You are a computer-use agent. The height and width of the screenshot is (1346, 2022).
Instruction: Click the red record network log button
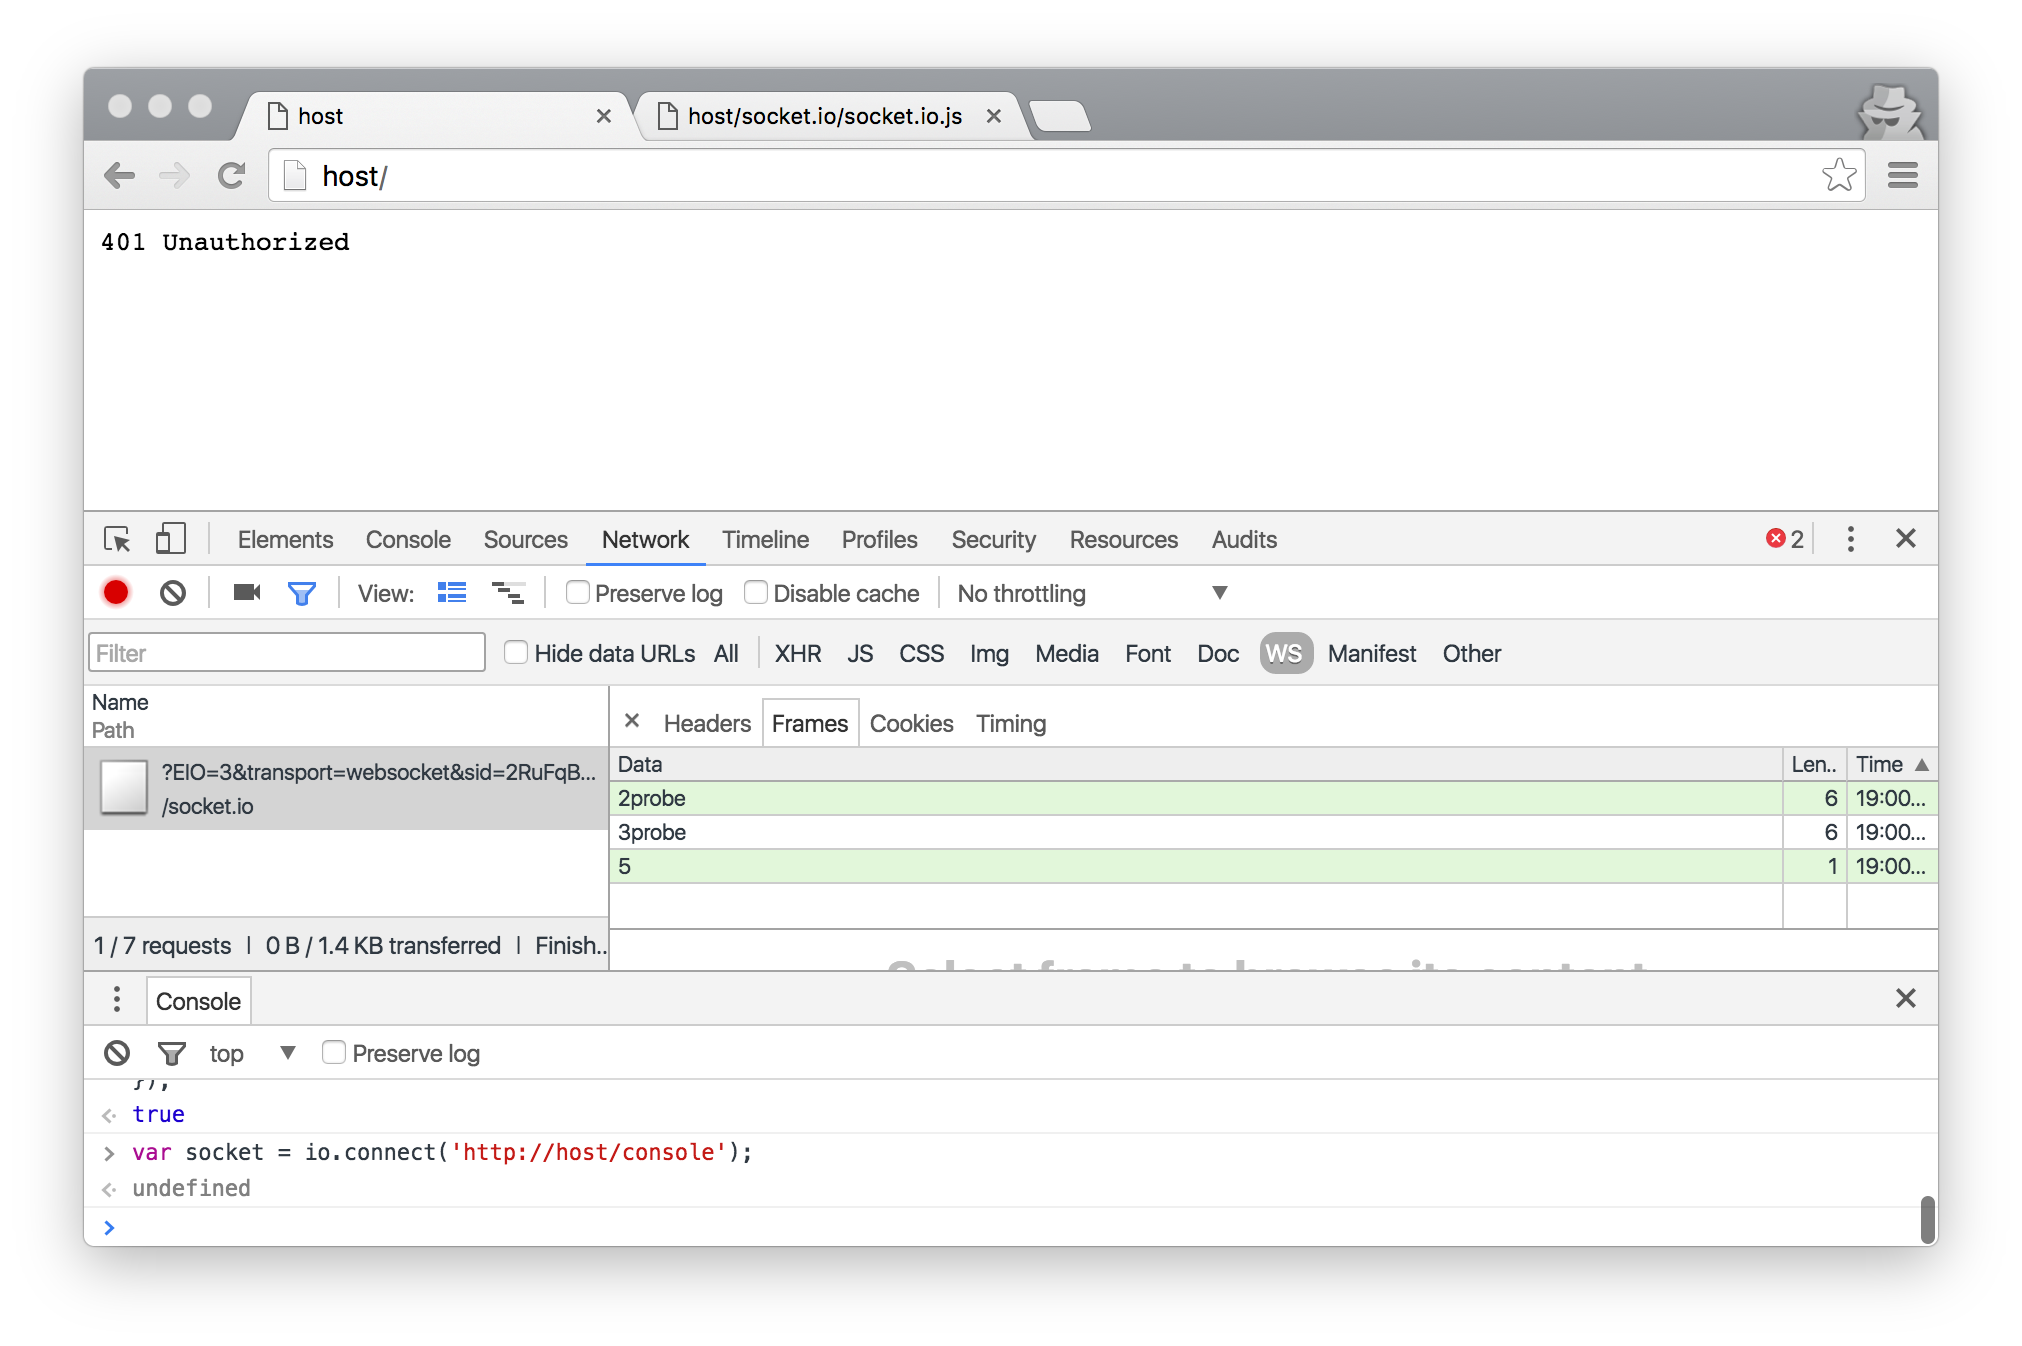pos(116,593)
